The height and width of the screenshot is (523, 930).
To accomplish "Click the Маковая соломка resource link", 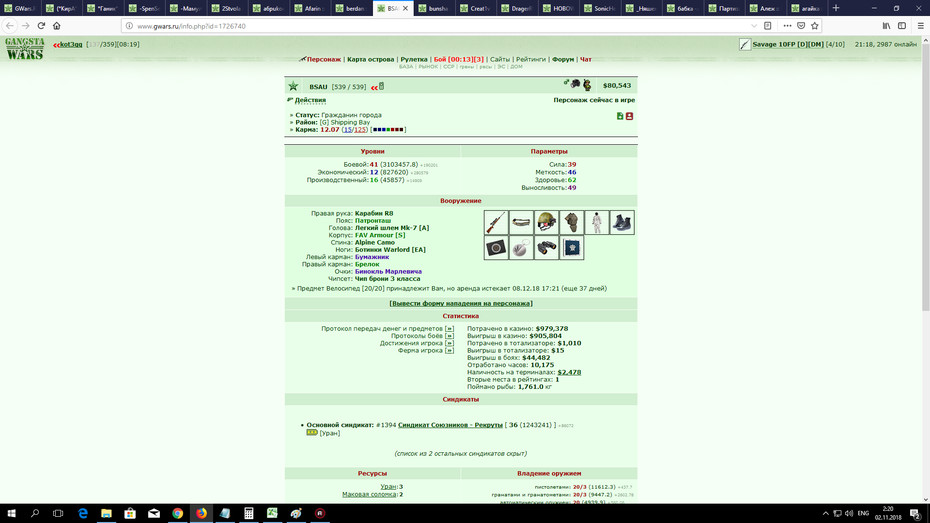I will tap(369, 495).
